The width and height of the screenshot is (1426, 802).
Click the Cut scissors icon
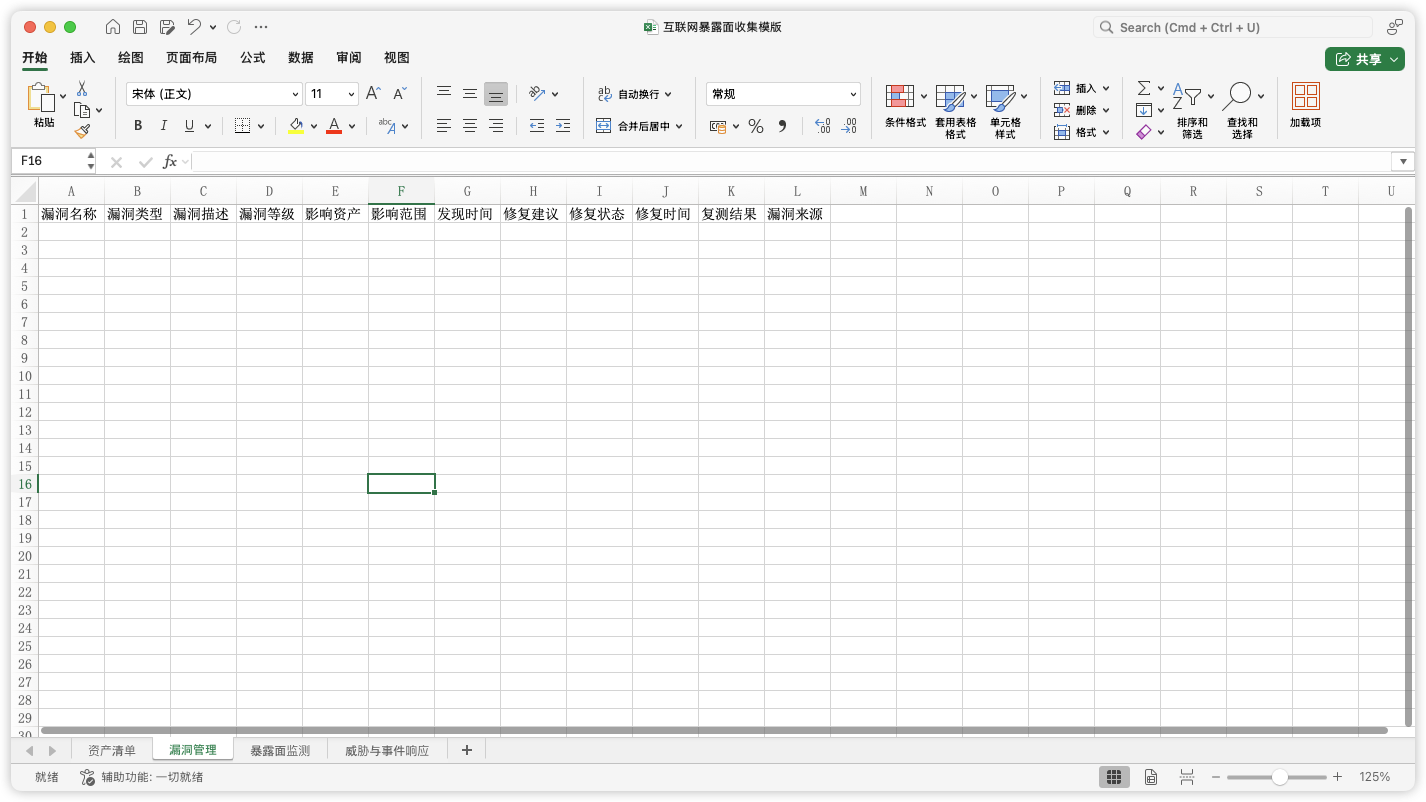click(x=82, y=89)
